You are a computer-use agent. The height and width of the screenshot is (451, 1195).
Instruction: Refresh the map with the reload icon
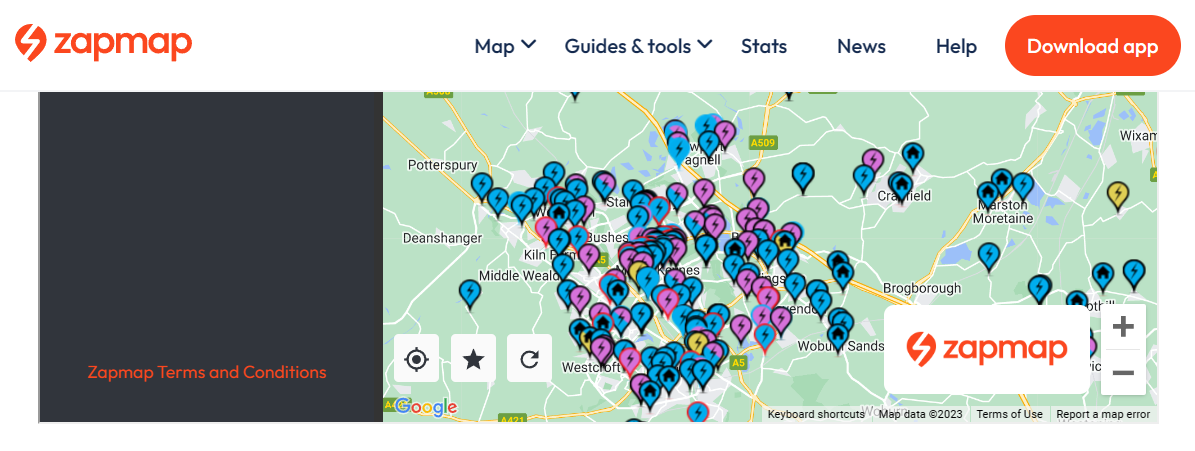point(530,358)
